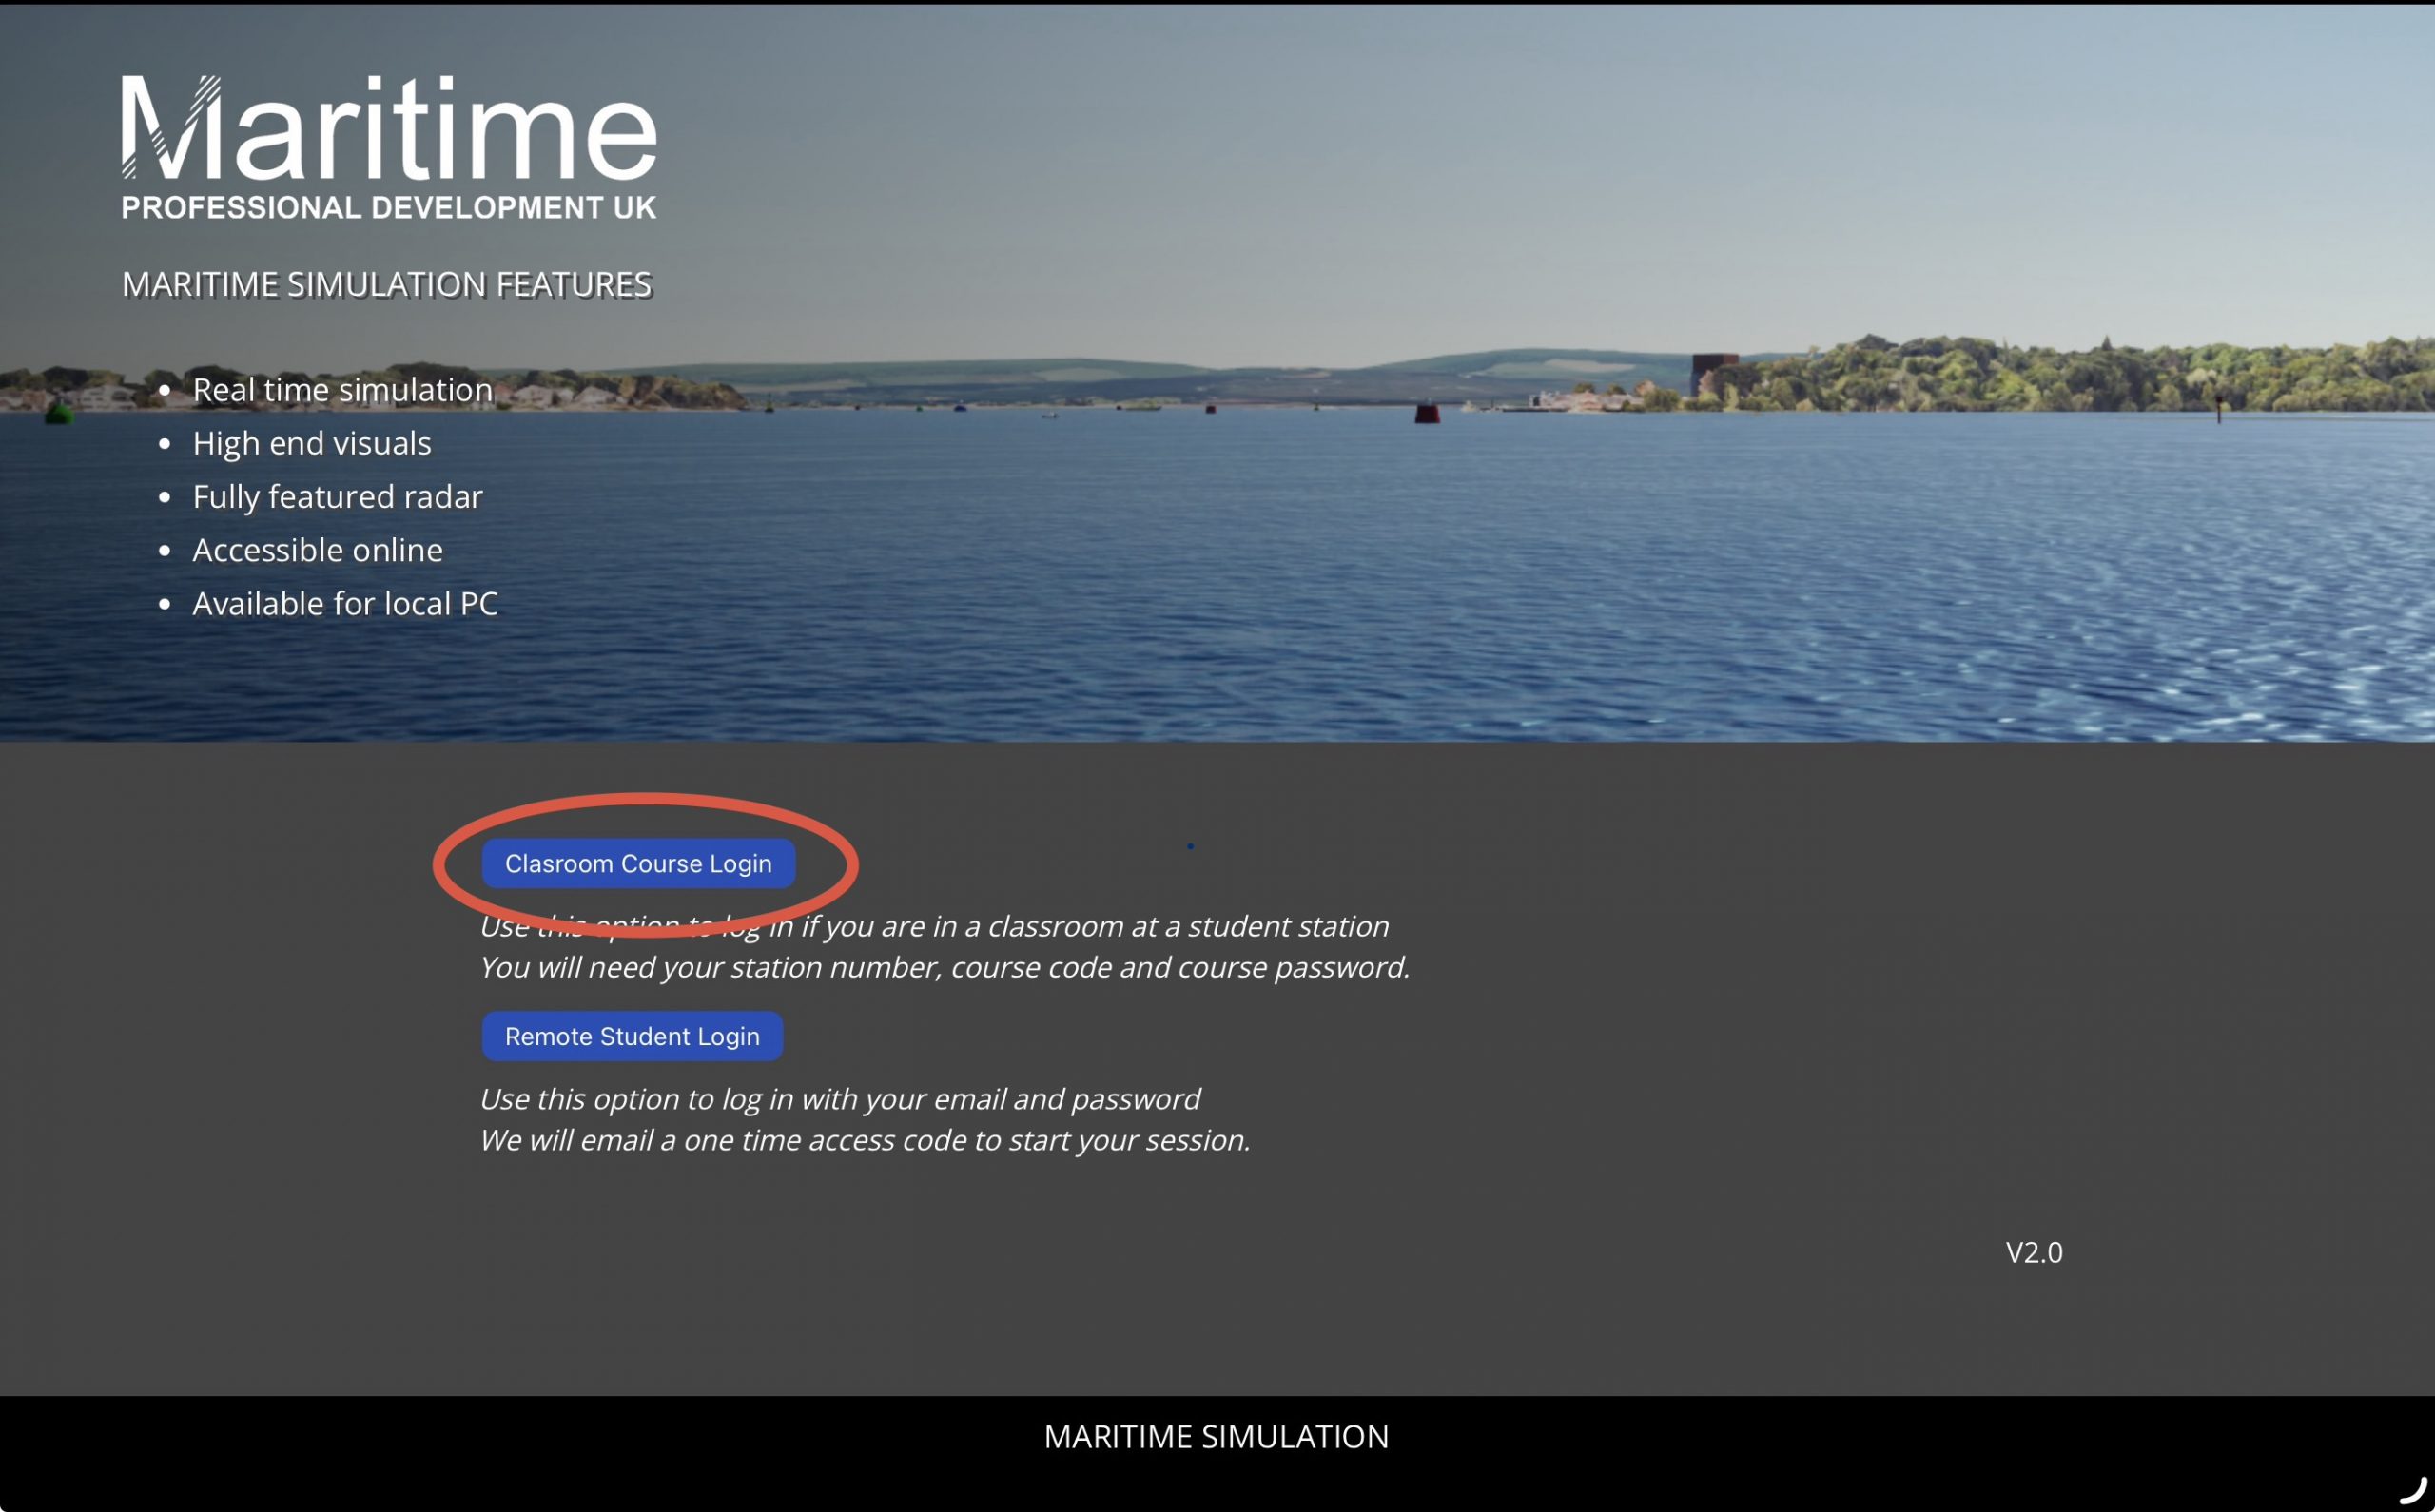Click the one time access code instruction text

click(x=865, y=1140)
